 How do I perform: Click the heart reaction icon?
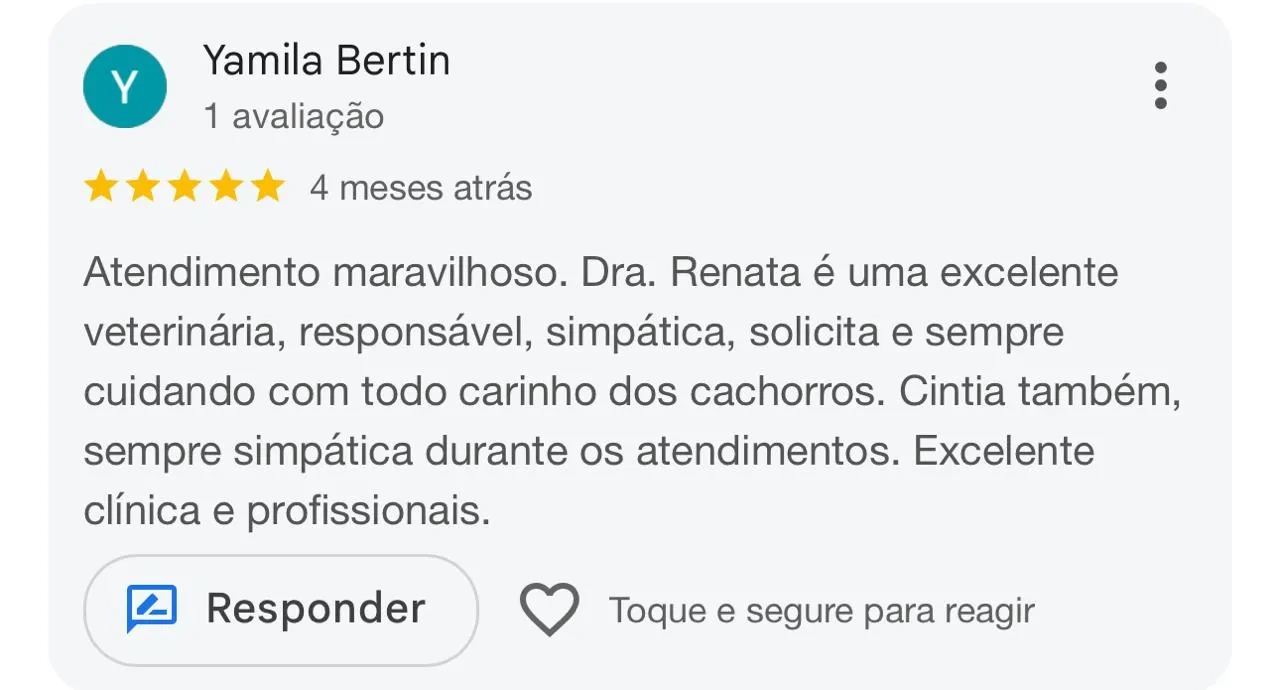point(549,609)
